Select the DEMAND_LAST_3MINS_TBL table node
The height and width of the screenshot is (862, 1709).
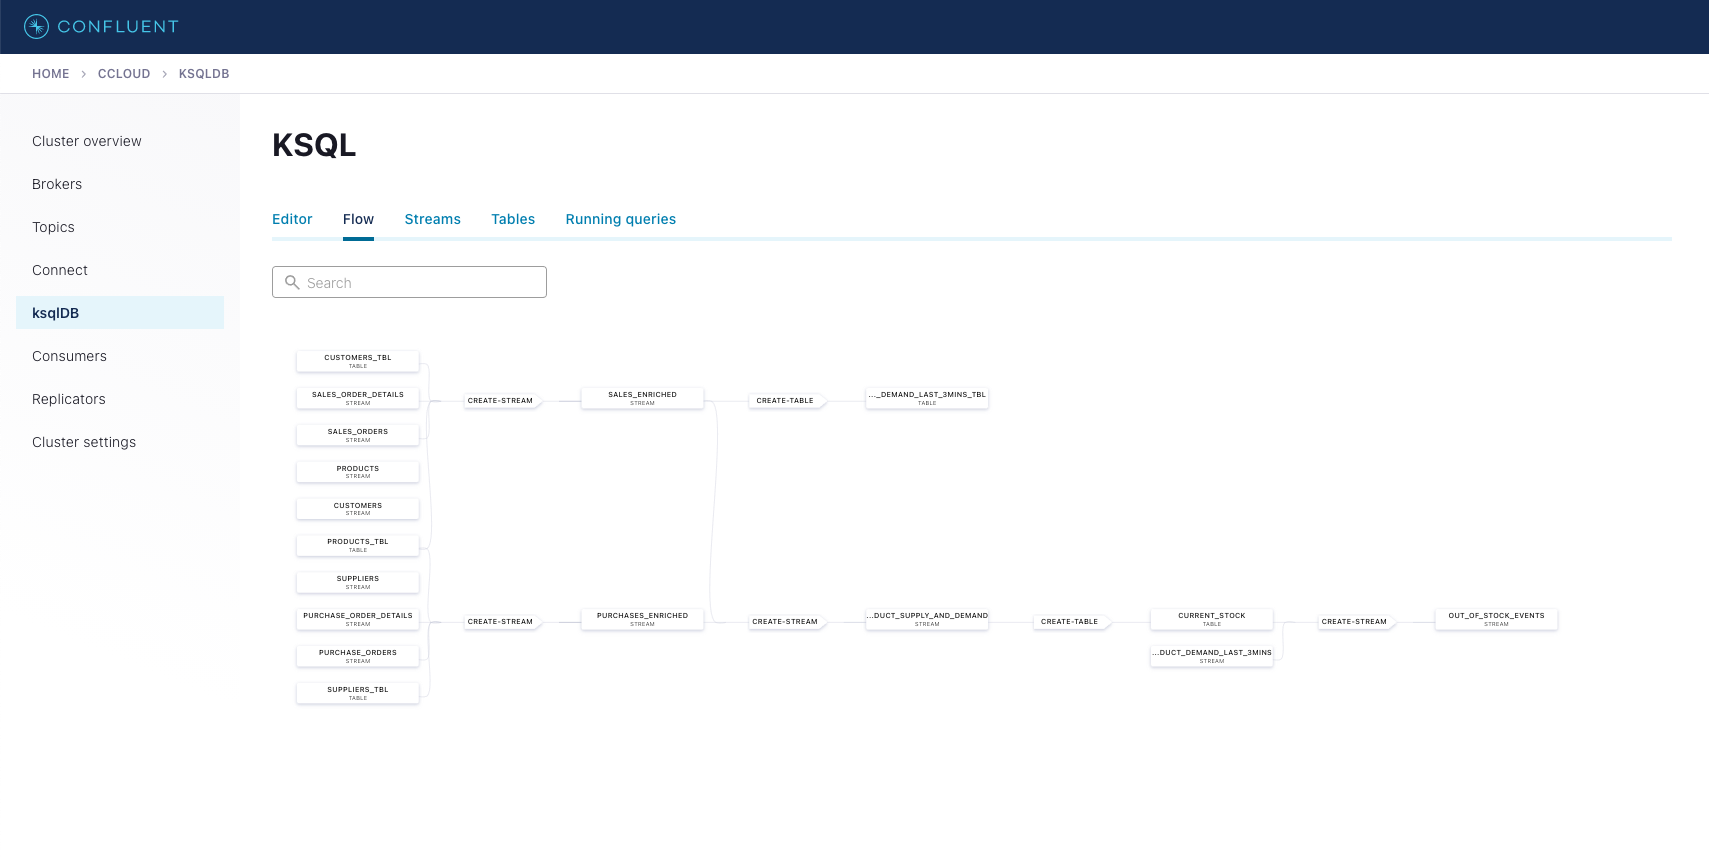[x=927, y=398]
